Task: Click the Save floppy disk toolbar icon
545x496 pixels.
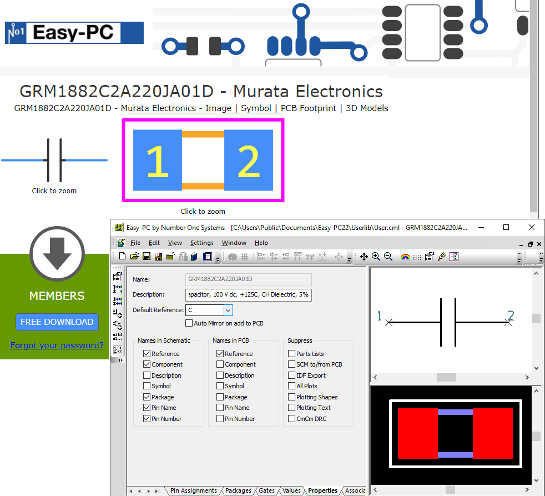Action: point(146,257)
